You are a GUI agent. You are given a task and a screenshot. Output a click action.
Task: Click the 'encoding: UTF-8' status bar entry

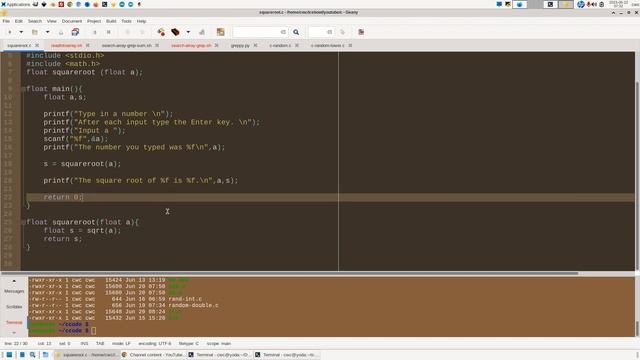pyautogui.click(x=155, y=344)
